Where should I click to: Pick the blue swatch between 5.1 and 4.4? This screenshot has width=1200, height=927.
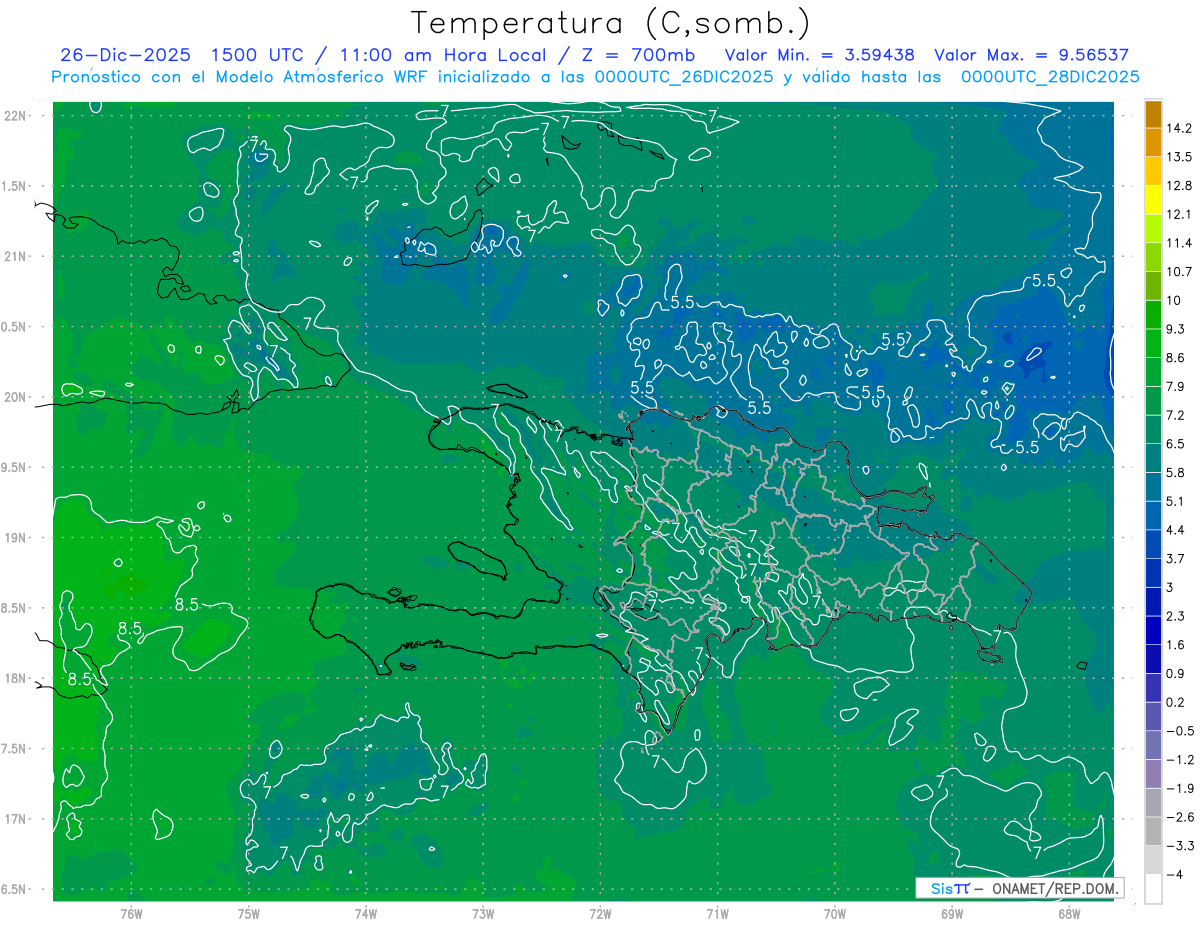click(x=1153, y=516)
